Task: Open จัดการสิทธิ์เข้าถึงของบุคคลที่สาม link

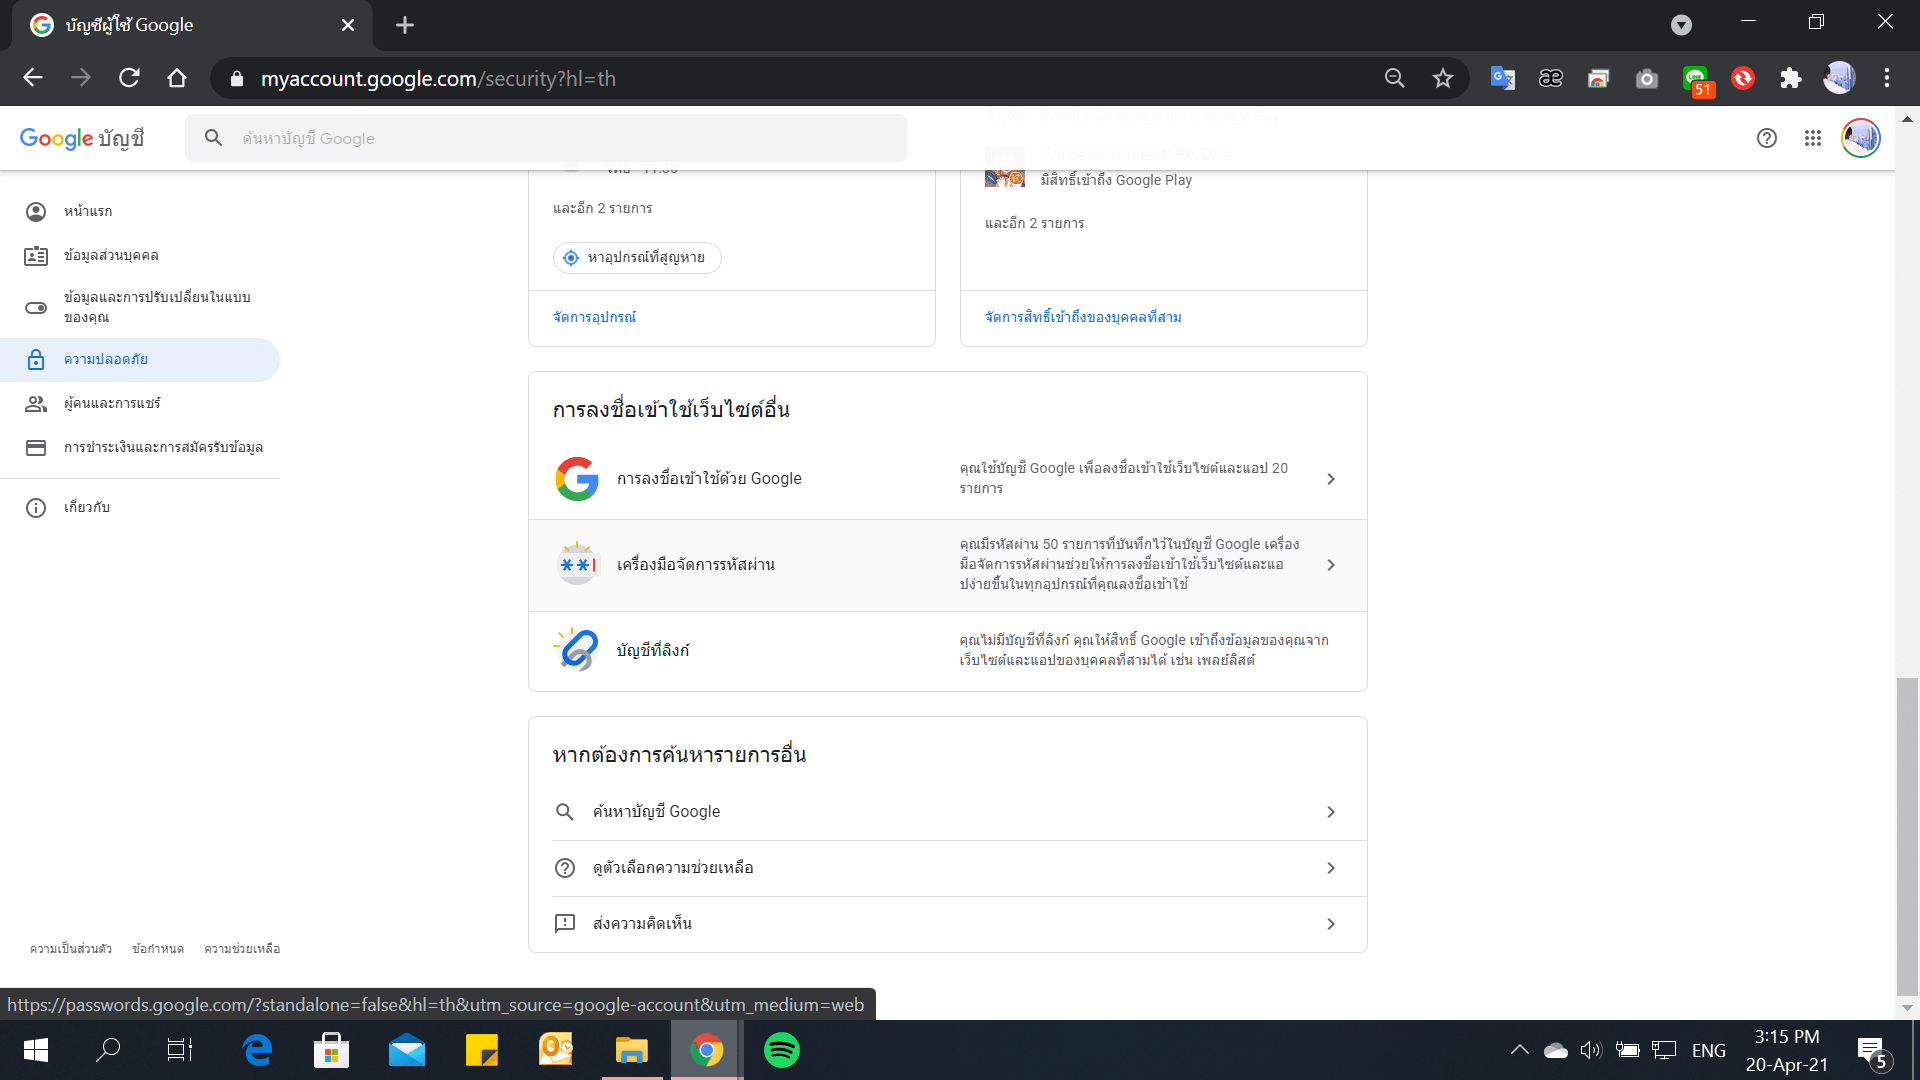Action: pos(1083,317)
